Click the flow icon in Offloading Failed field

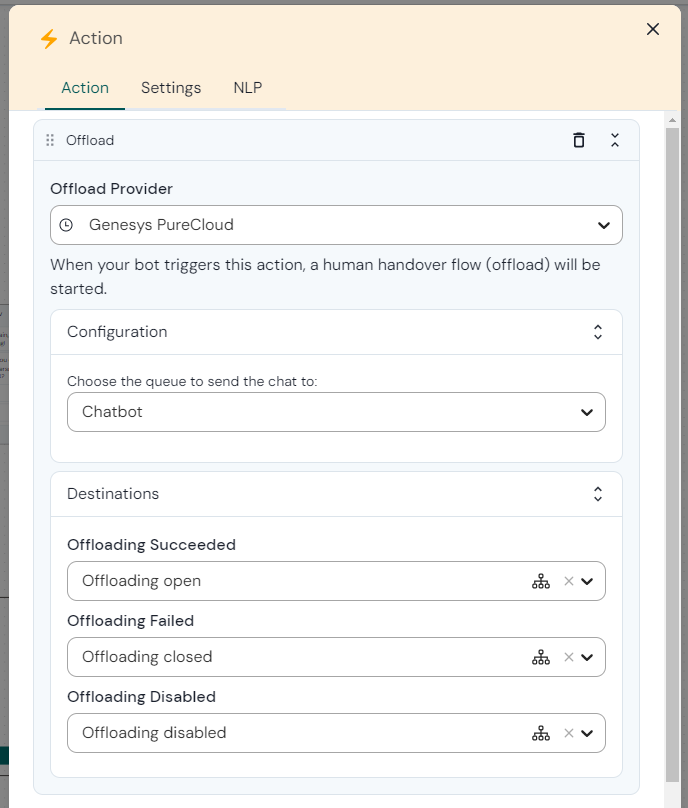(541, 657)
